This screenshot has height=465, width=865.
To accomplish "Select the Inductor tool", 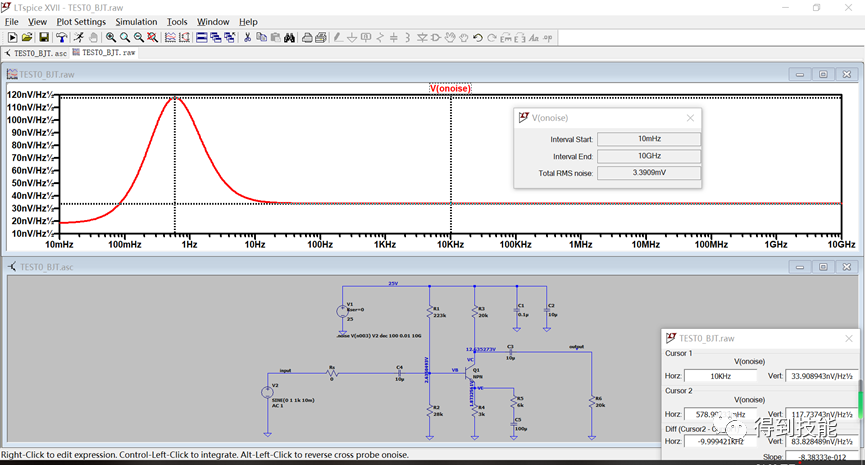I will coord(408,38).
